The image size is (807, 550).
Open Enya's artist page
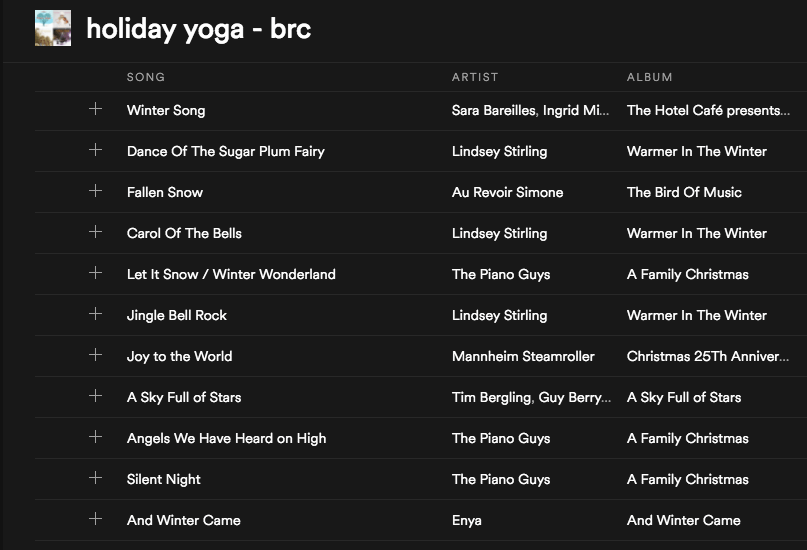(467, 520)
